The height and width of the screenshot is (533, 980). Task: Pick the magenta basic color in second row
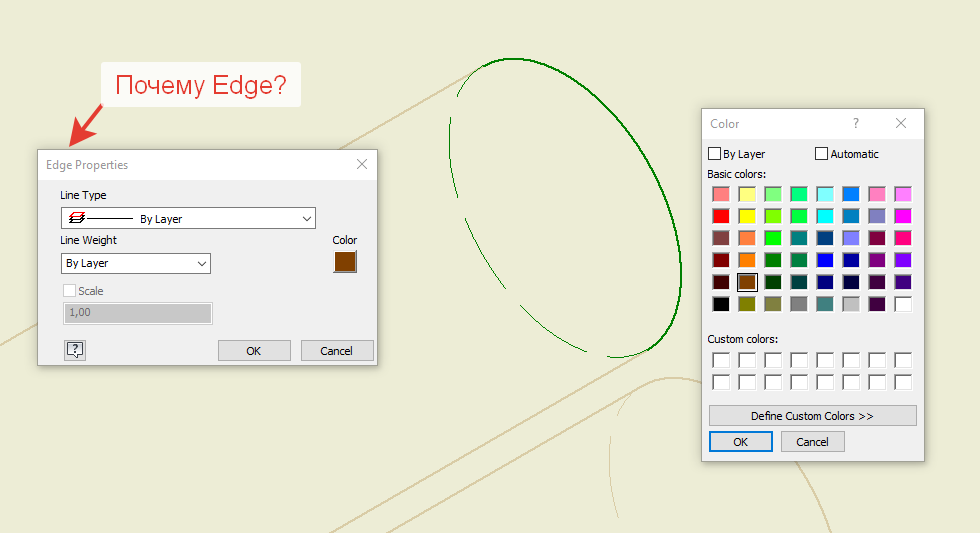point(902,216)
